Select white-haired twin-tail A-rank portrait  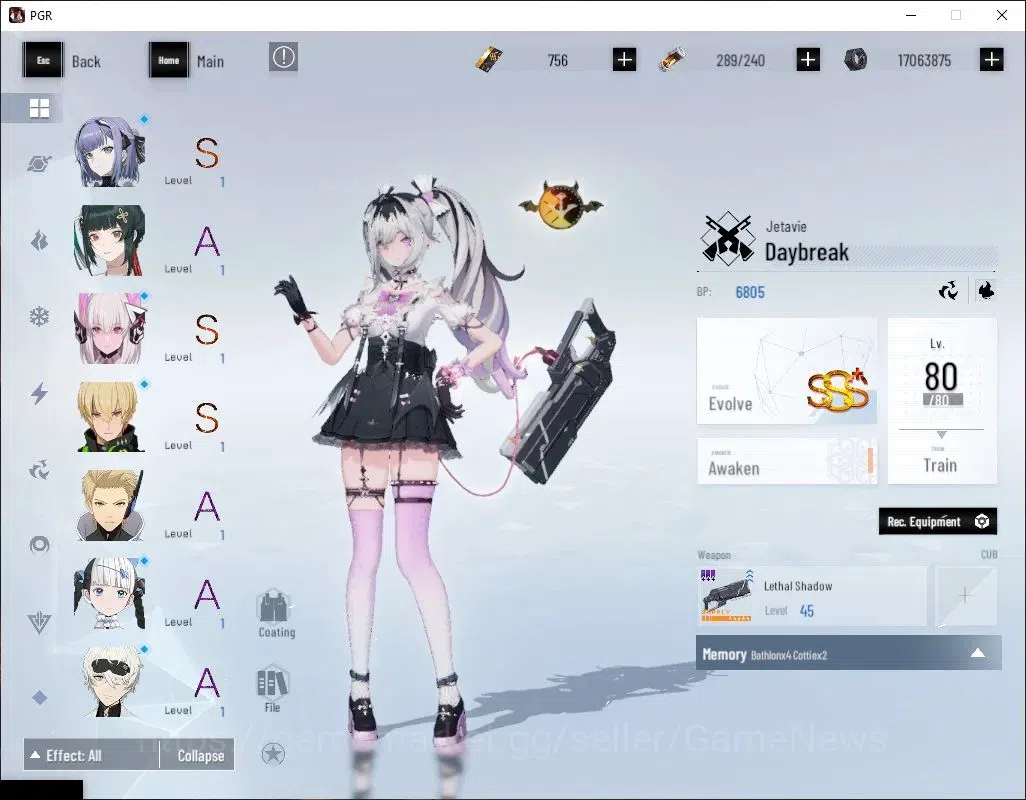pyautogui.click(x=109, y=593)
